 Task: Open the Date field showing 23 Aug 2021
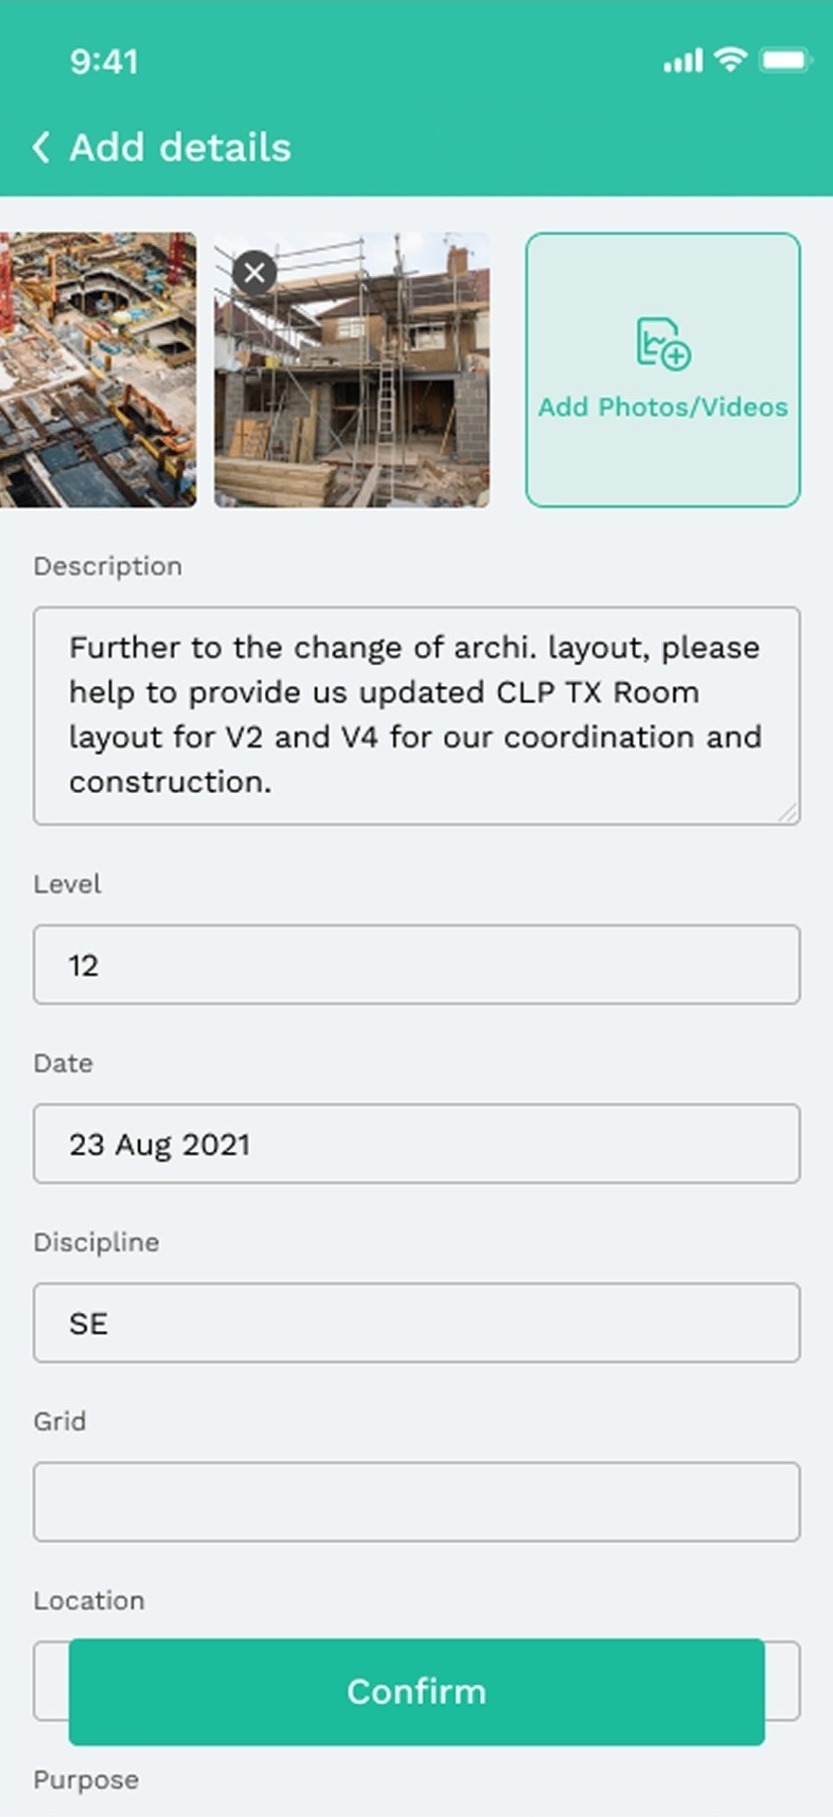click(x=416, y=1144)
